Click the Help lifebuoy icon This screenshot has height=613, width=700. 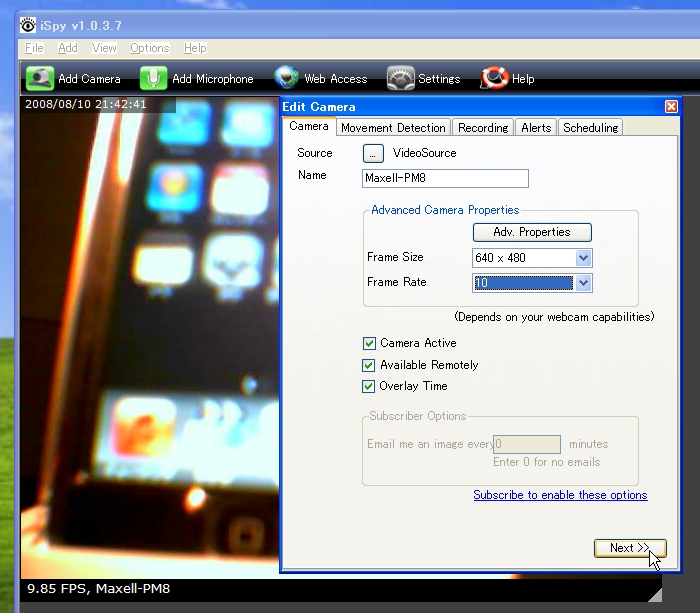click(494, 78)
